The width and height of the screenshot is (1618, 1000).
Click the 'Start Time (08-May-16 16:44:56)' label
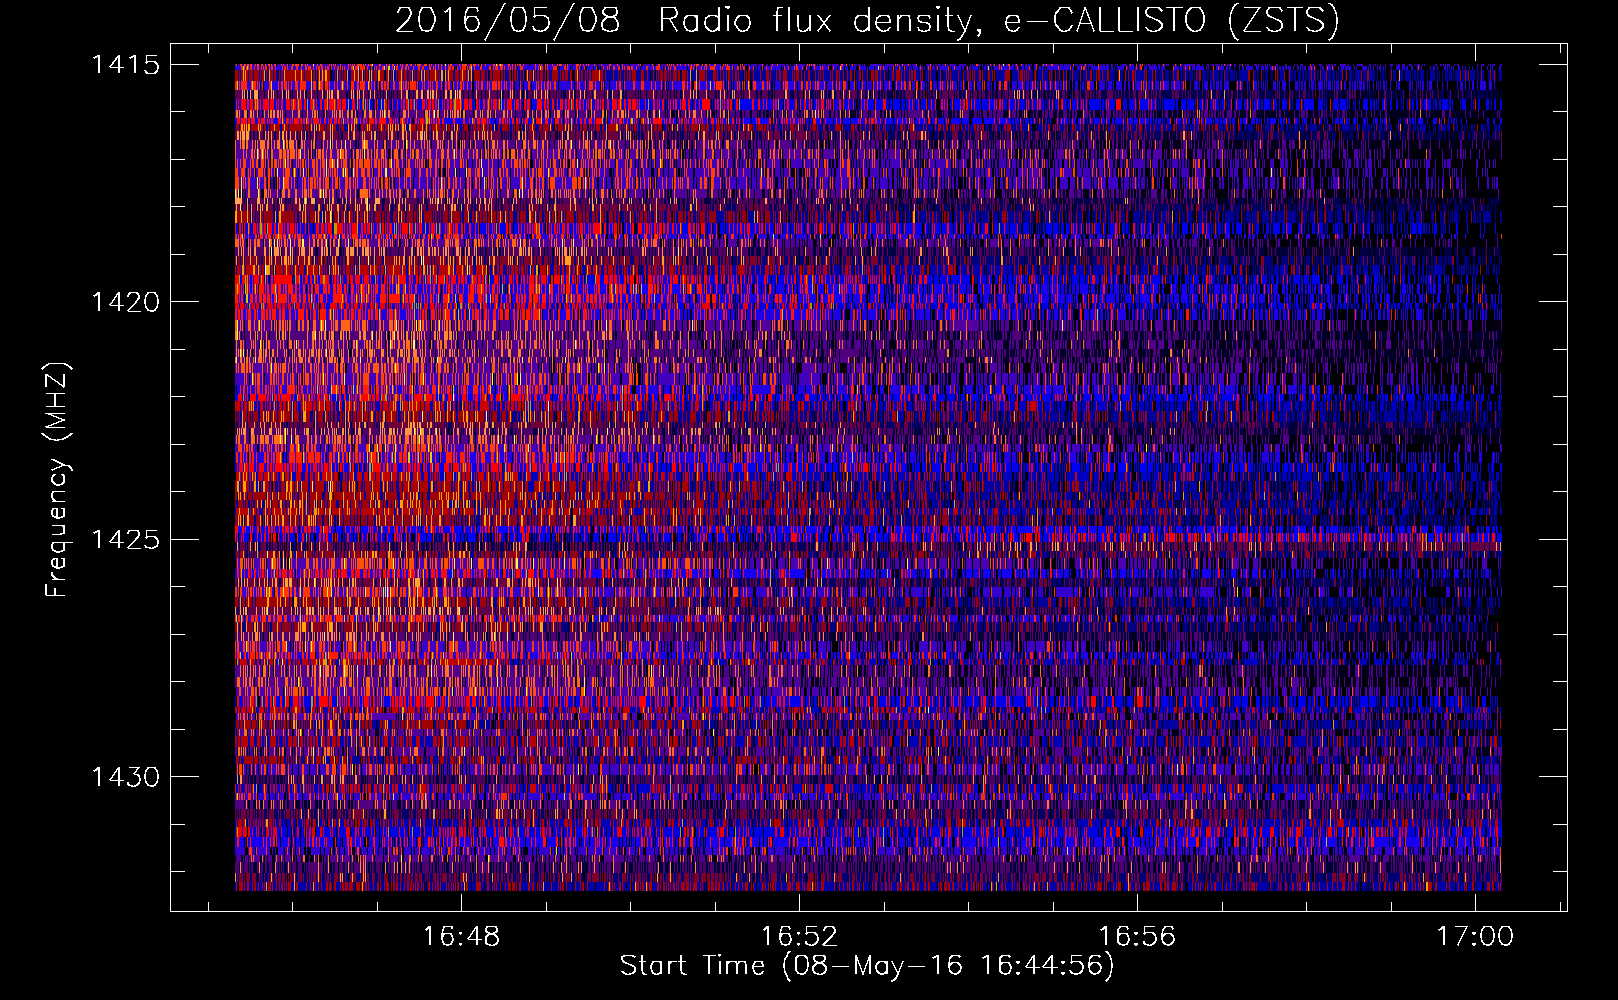pyautogui.click(x=867, y=966)
